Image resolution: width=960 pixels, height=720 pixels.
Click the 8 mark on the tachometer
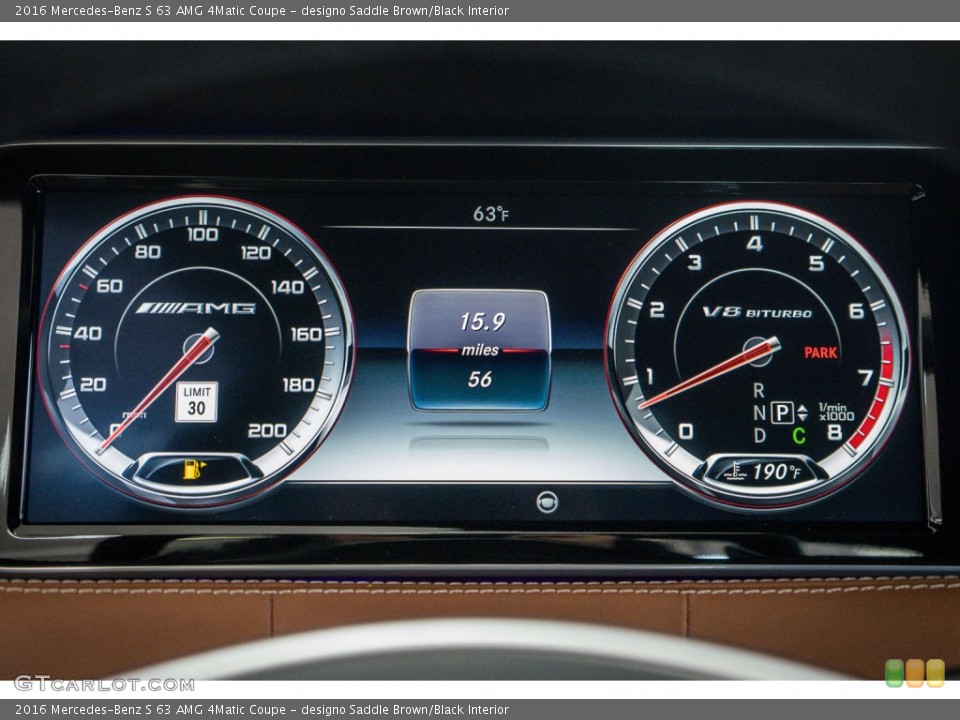(x=834, y=432)
